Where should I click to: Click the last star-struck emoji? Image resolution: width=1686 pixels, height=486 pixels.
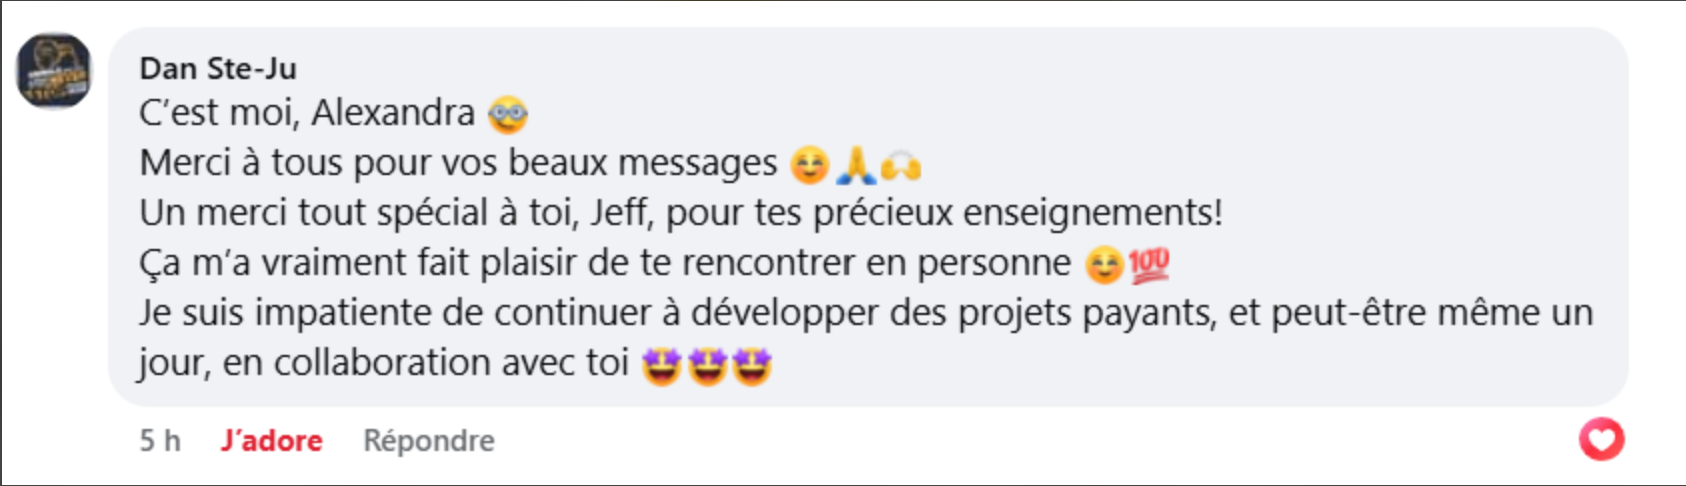coord(752,366)
